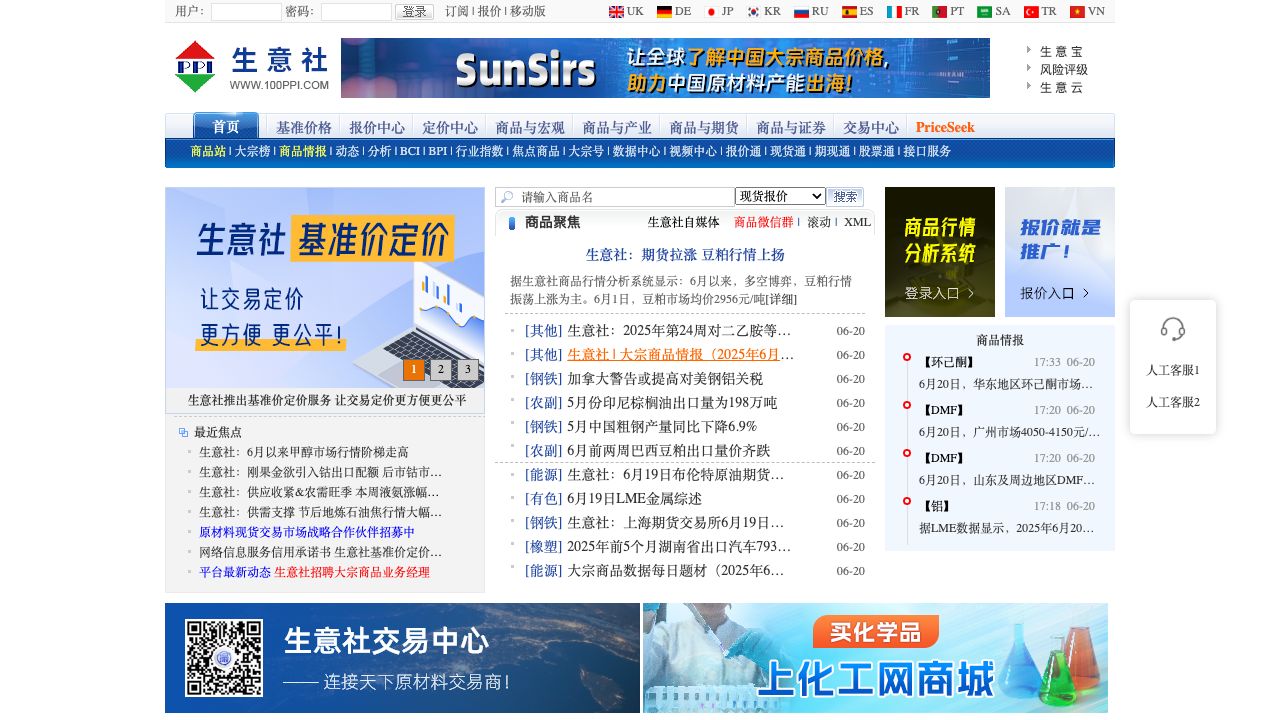The height and width of the screenshot is (720, 1280).
Task: Open the SunSirs banner advertisement
Action: click(x=665, y=68)
